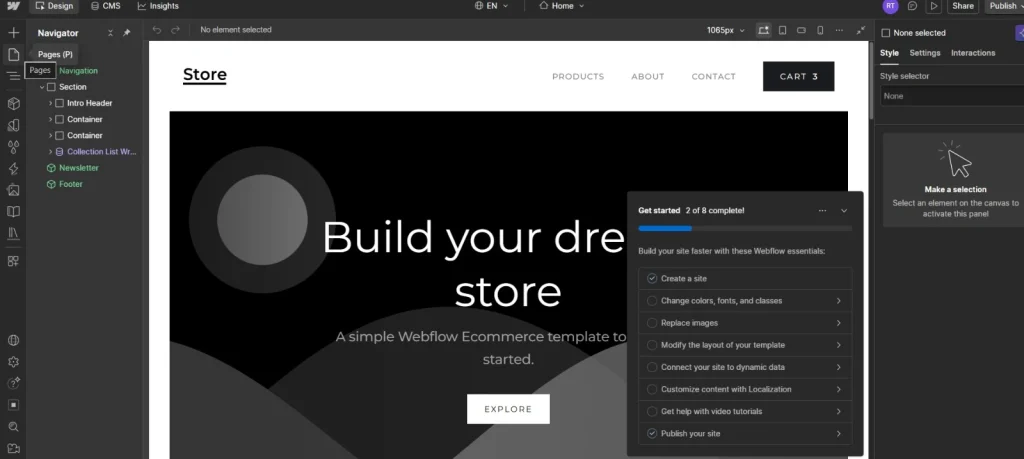Open the video camera icon in sidebar
The image size is (1024, 459).
pos(13,448)
